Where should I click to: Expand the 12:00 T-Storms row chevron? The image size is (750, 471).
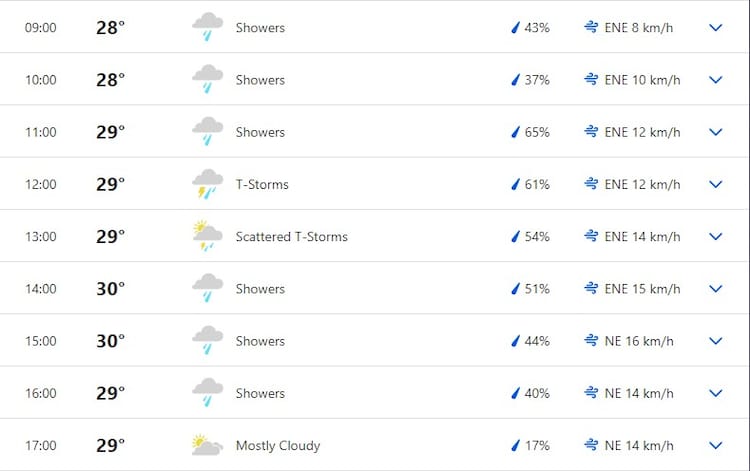715,184
